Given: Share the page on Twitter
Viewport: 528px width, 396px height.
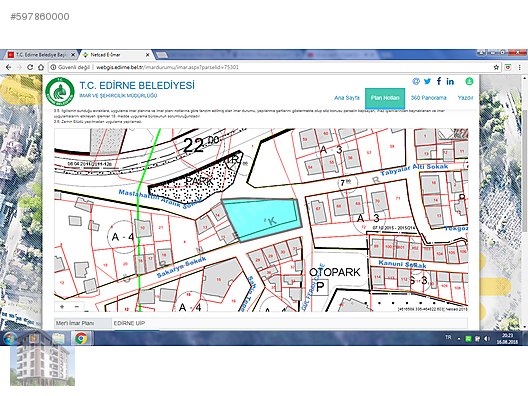Looking at the screenshot, I should 427,81.
